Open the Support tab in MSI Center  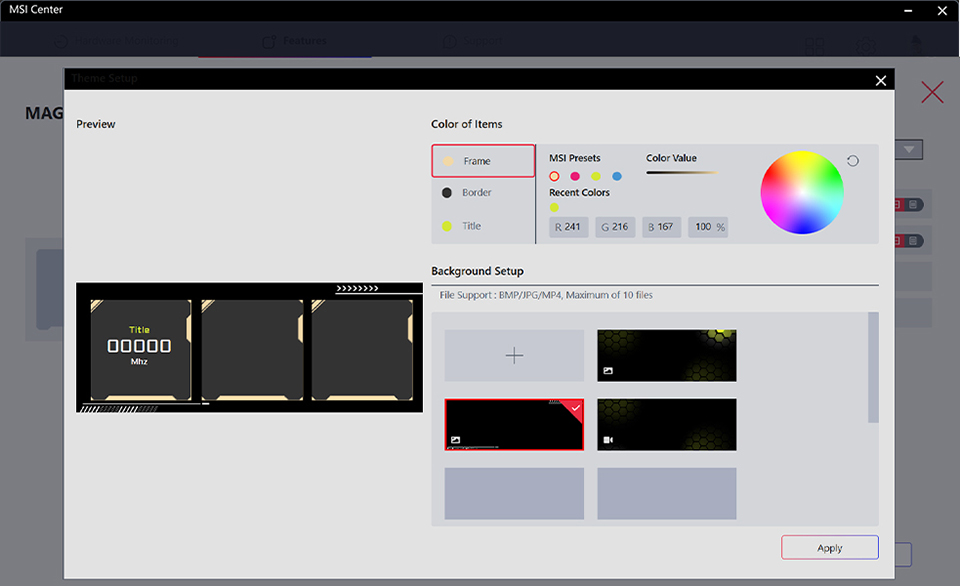(472, 41)
